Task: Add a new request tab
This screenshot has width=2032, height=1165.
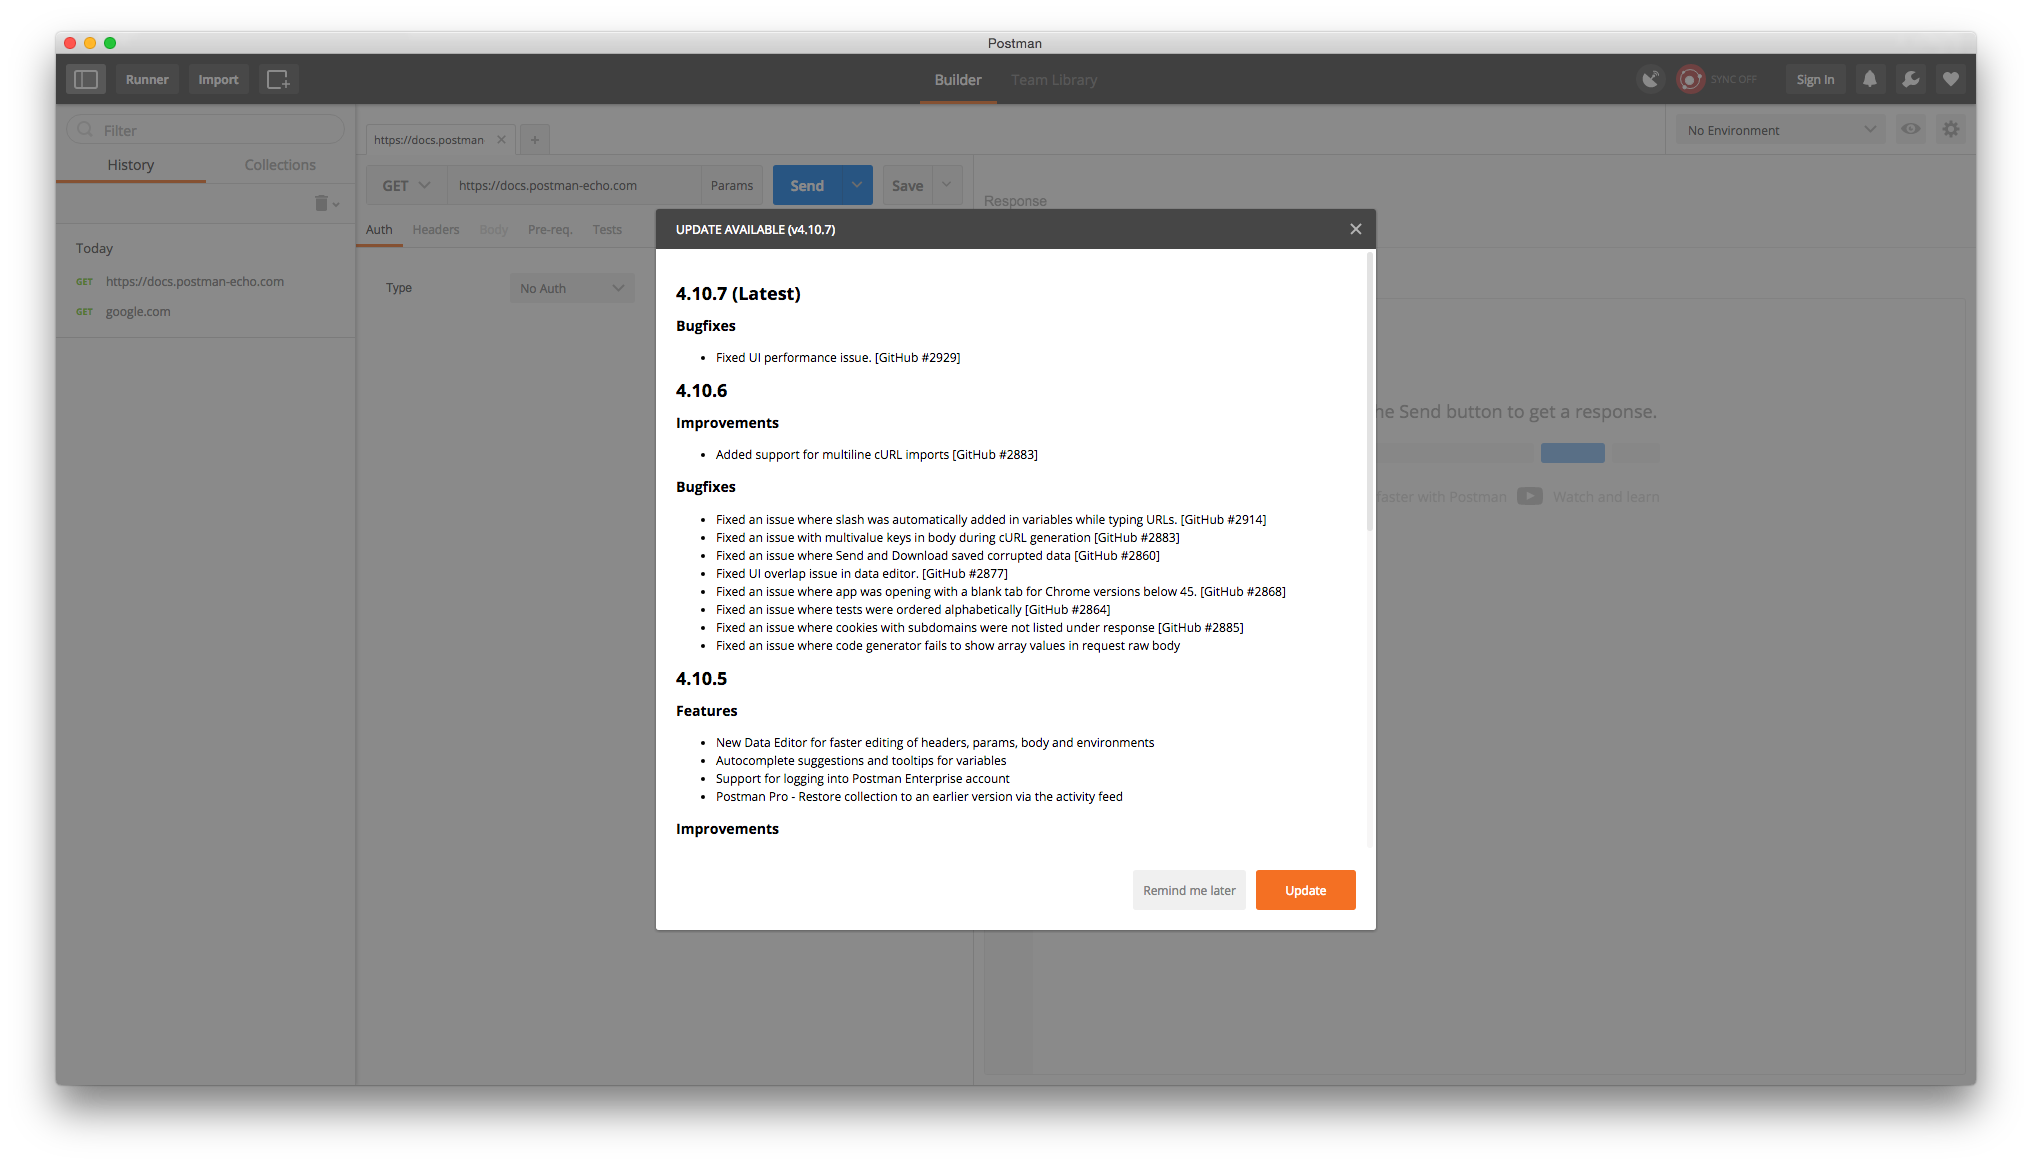Action: pyautogui.click(x=535, y=139)
